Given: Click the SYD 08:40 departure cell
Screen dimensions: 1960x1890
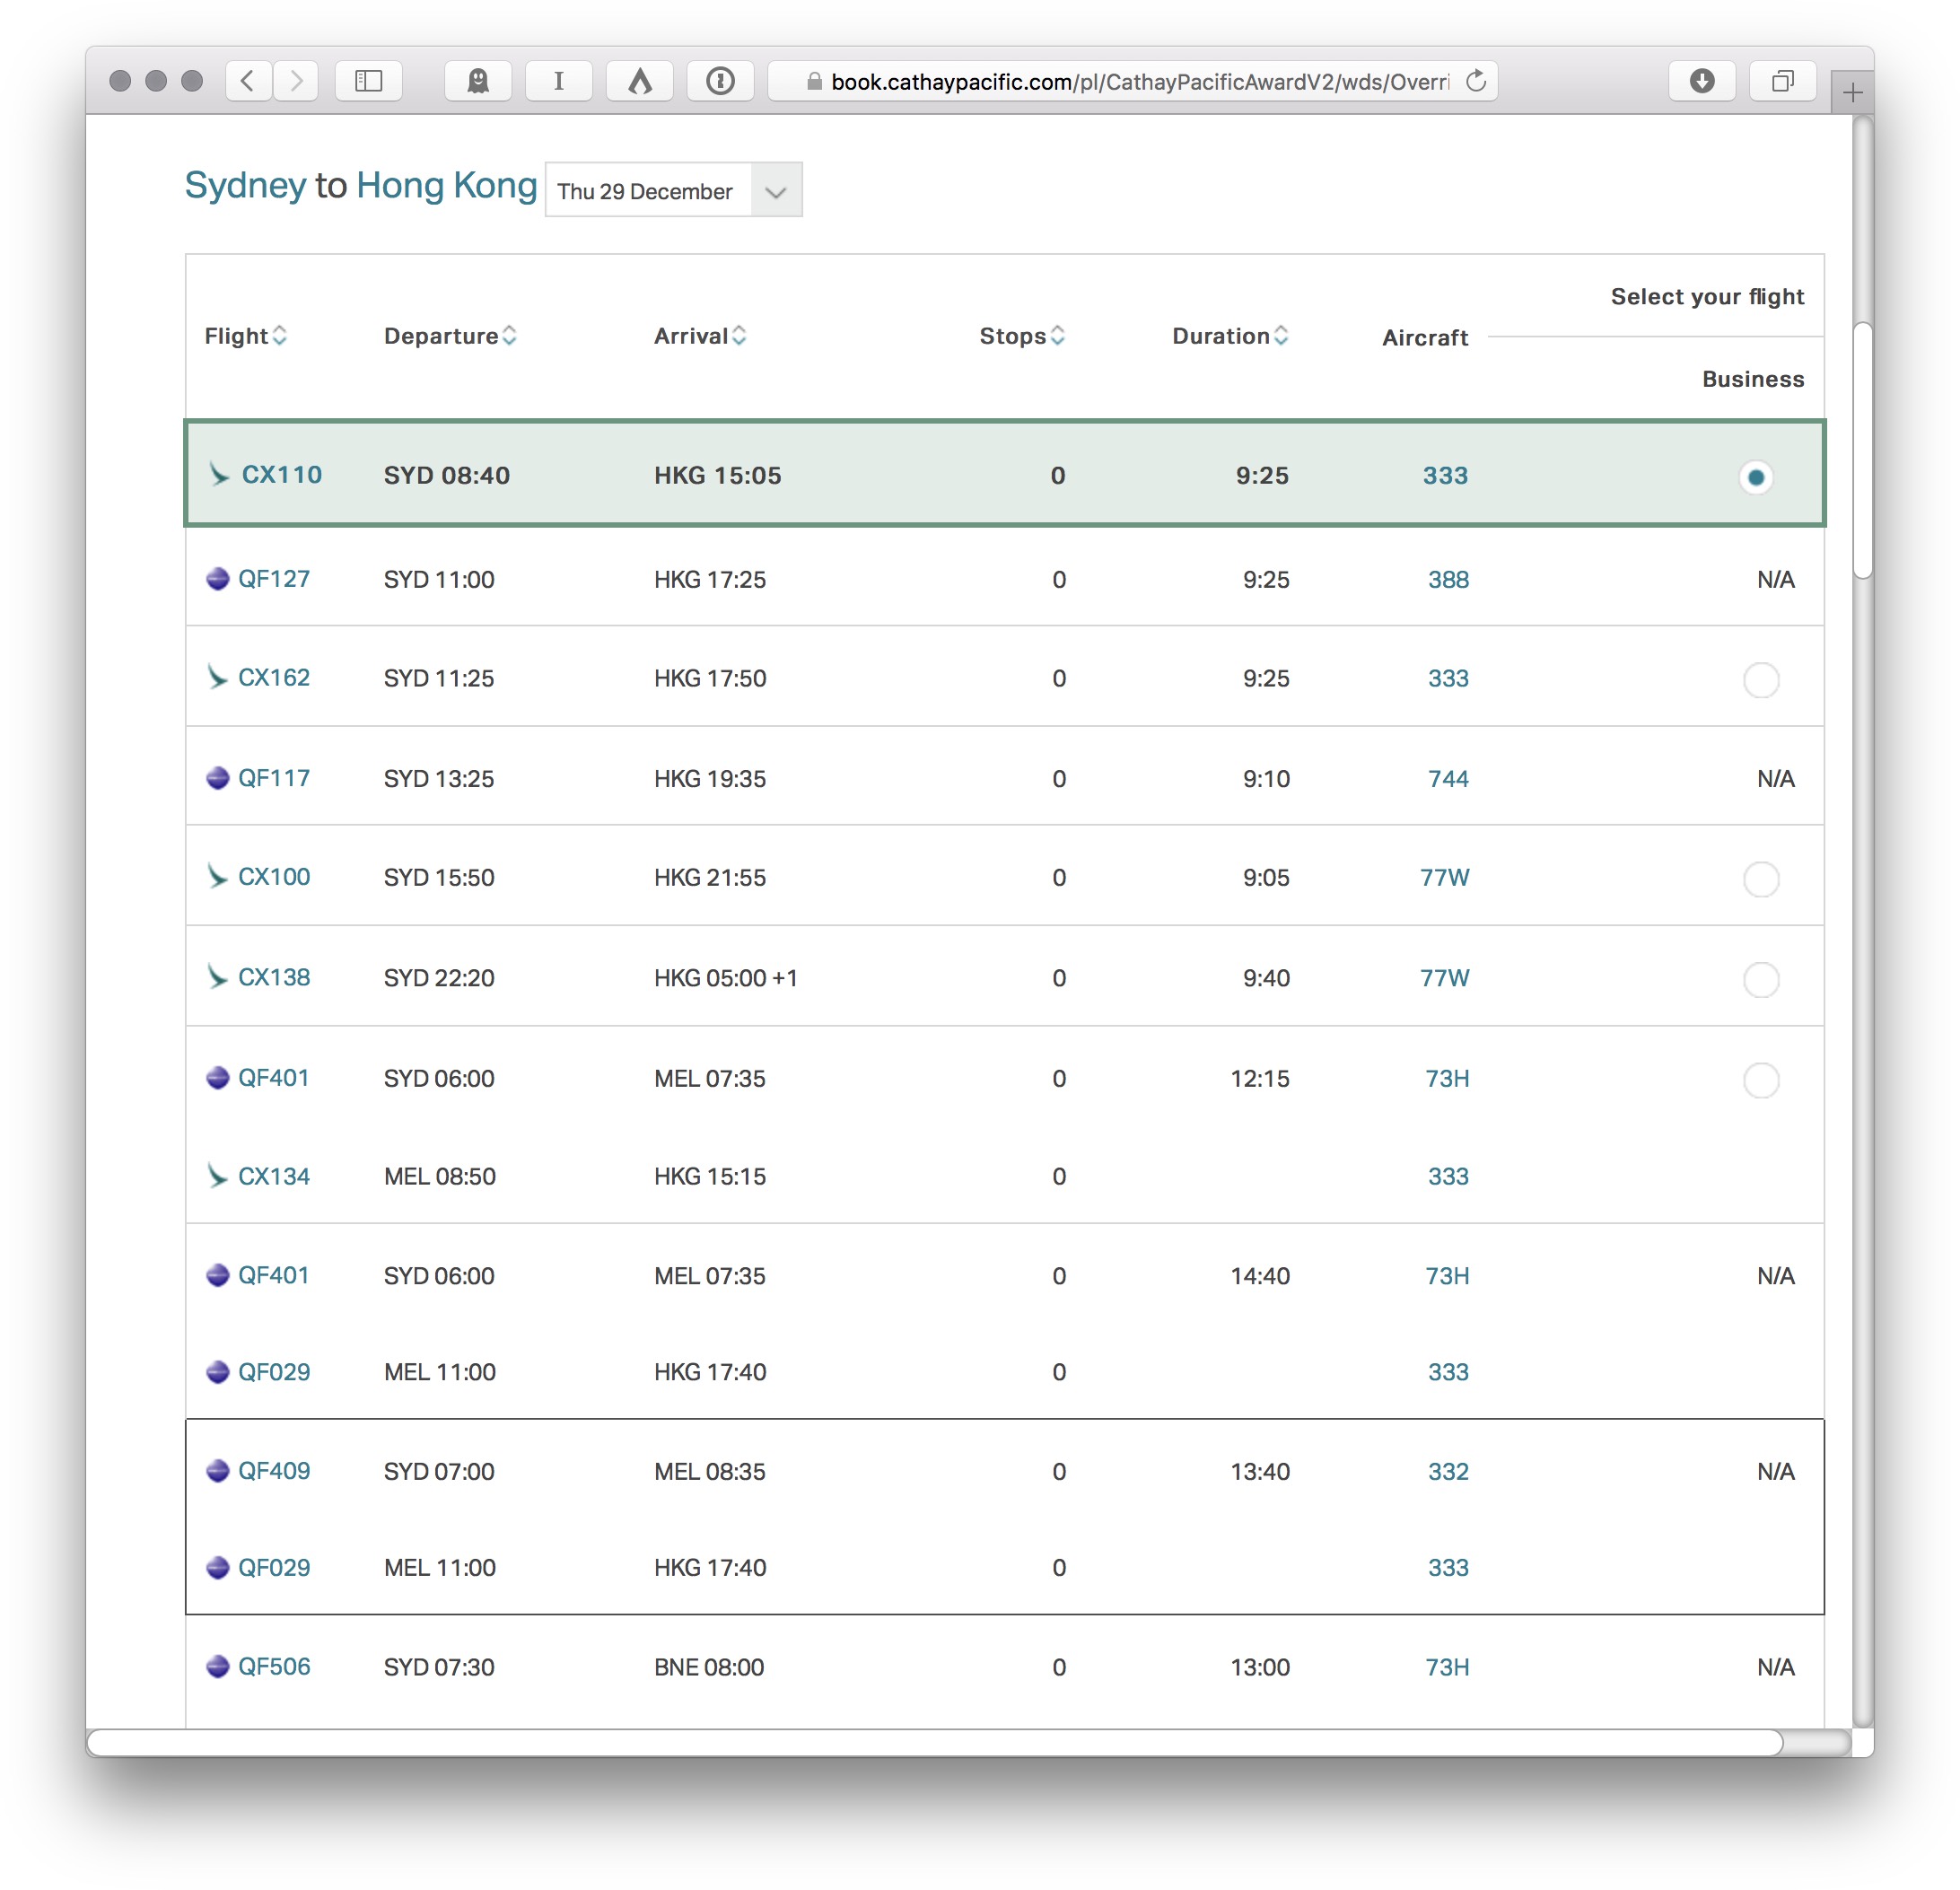Looking at the screenshot, I should pyautogui.click(x=447, y=475).
